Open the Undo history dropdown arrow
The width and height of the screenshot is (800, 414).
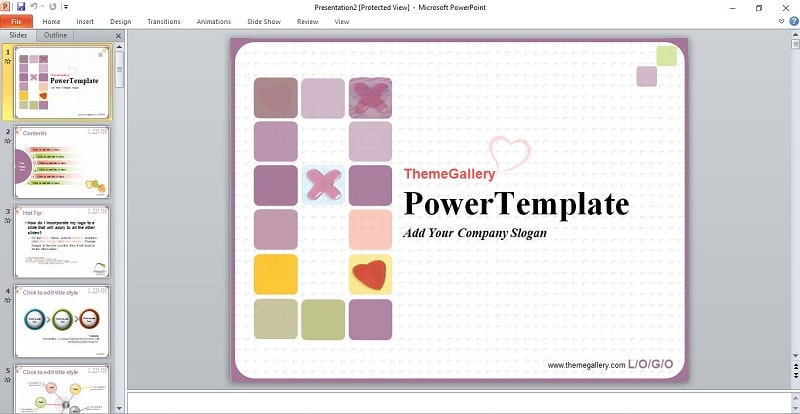coord(42,7)
